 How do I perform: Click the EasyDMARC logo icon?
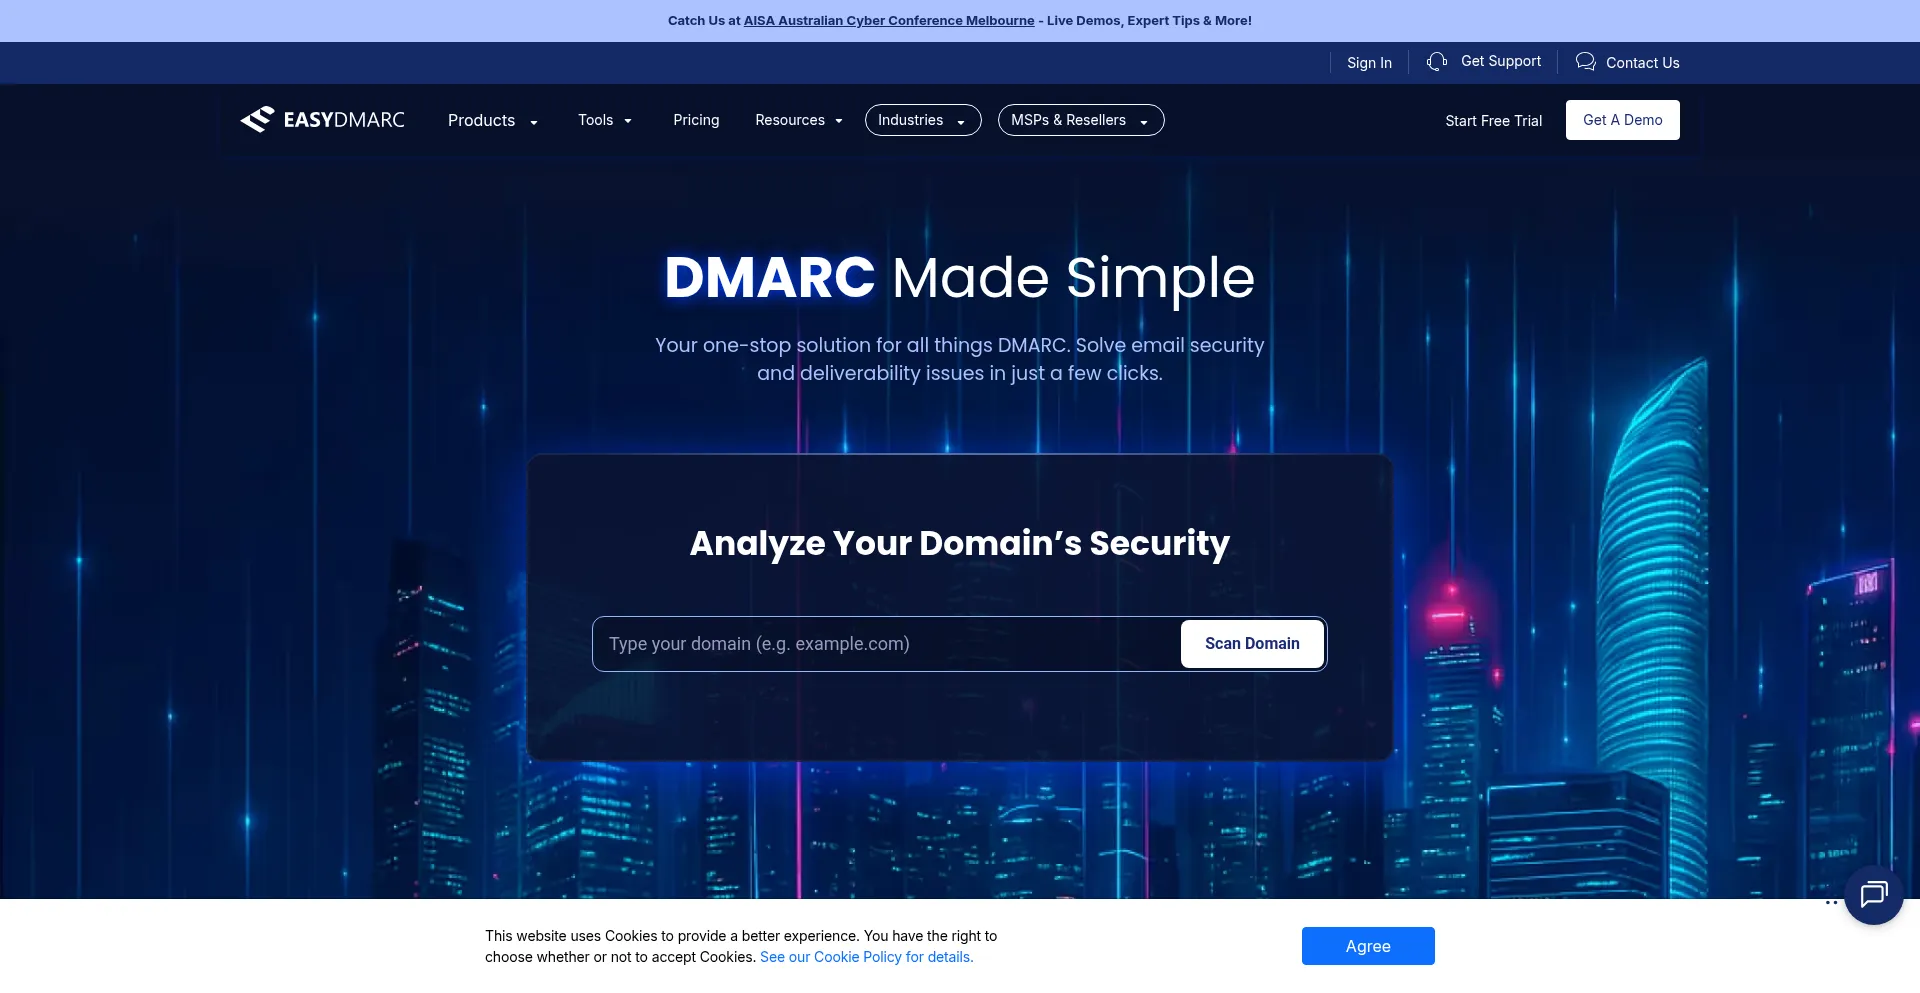257,120
